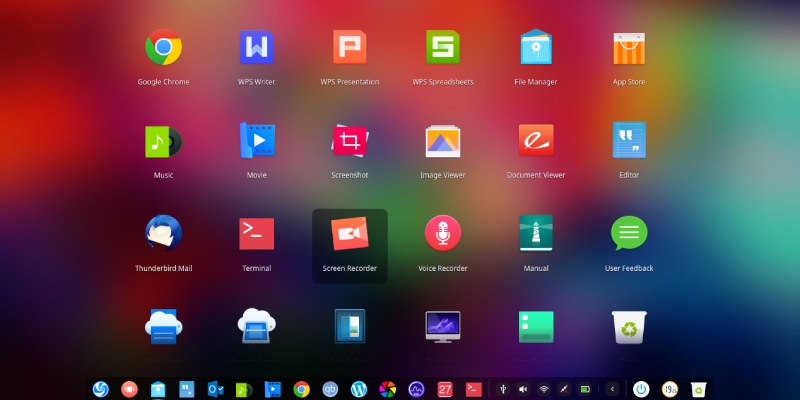Open Google Chrome from the launcher grid

[x=163, y=47]
